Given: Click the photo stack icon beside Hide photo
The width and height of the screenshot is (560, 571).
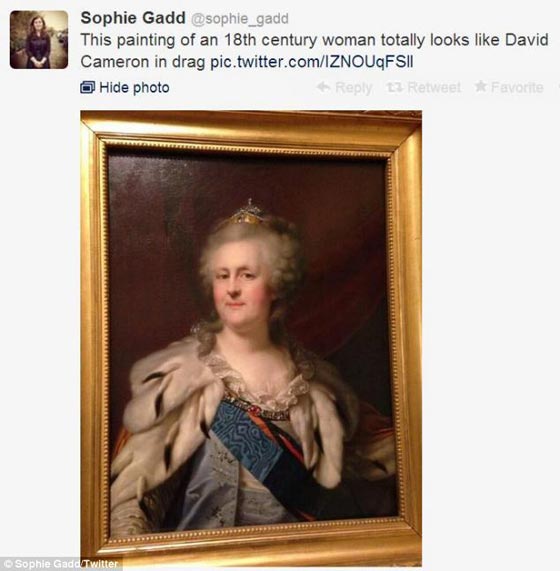Looking at the screenshot, I should [87, 87].
